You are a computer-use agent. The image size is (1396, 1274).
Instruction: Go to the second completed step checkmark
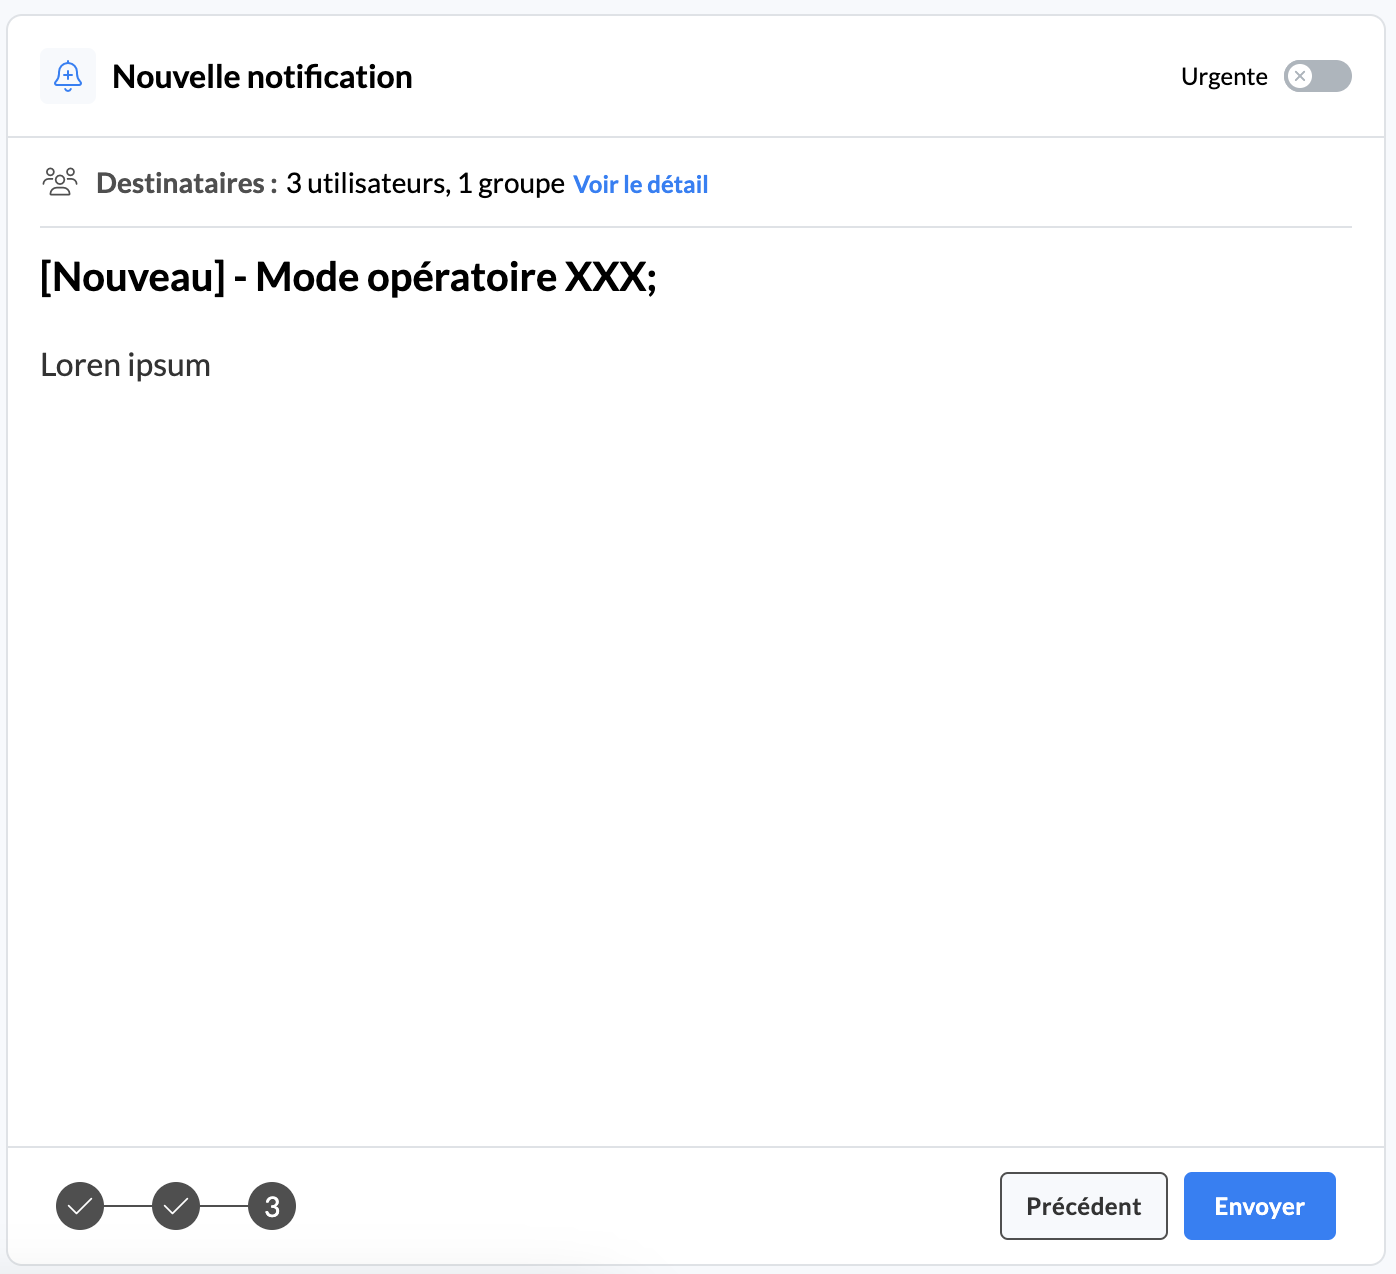(176, 1206)
